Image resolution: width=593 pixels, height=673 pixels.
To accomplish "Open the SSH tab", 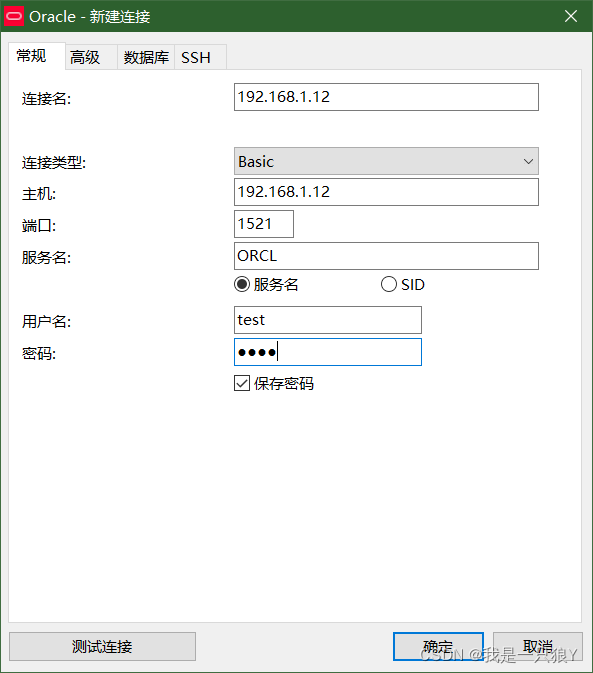I will point(196,57).
